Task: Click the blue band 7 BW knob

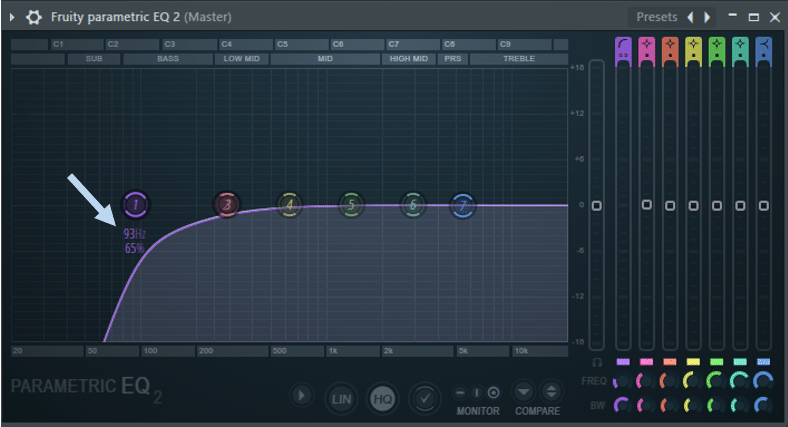Action: (x=762, y=404)
